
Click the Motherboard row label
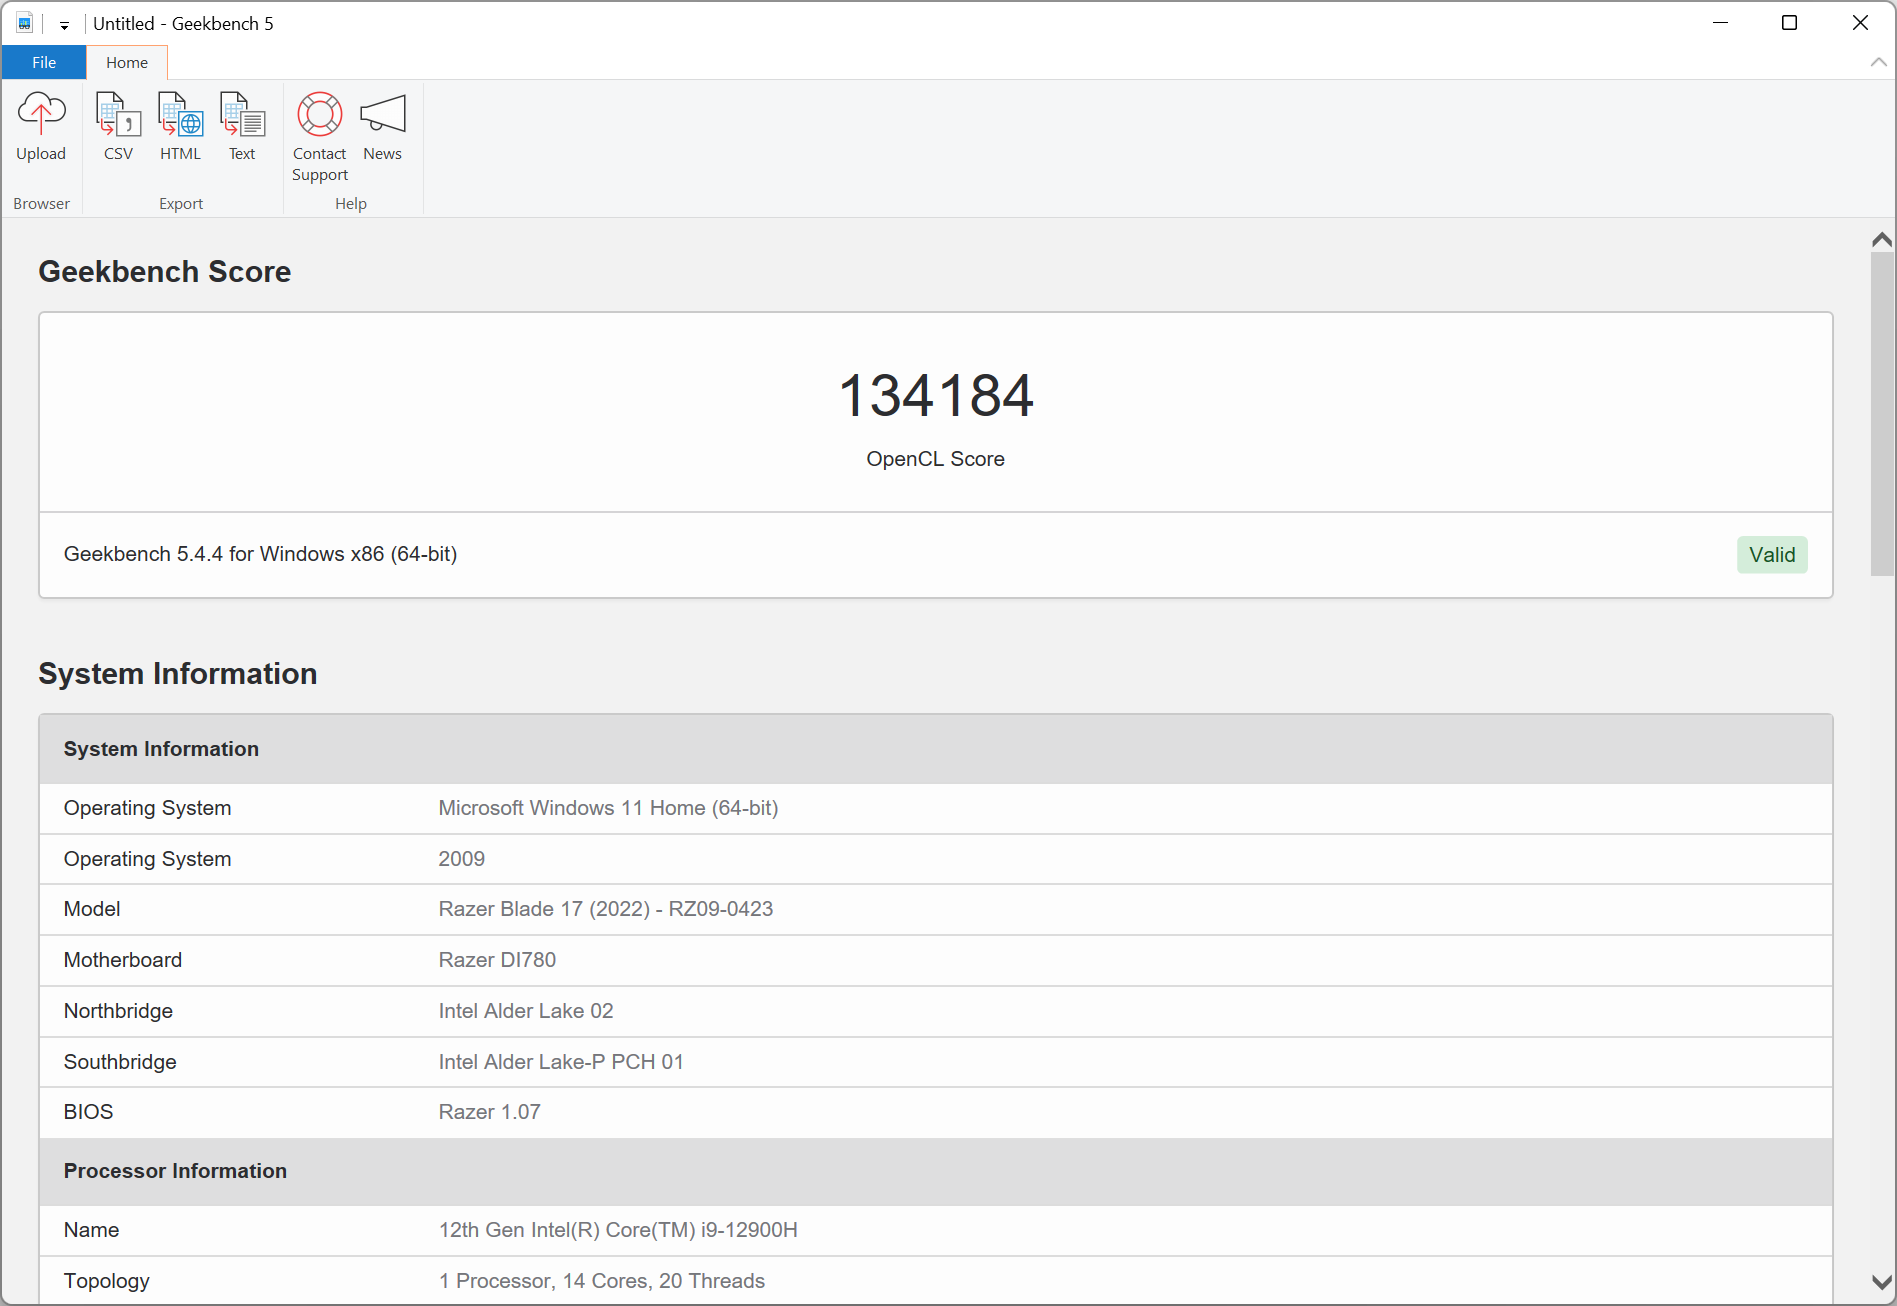(x=123, y=960)
